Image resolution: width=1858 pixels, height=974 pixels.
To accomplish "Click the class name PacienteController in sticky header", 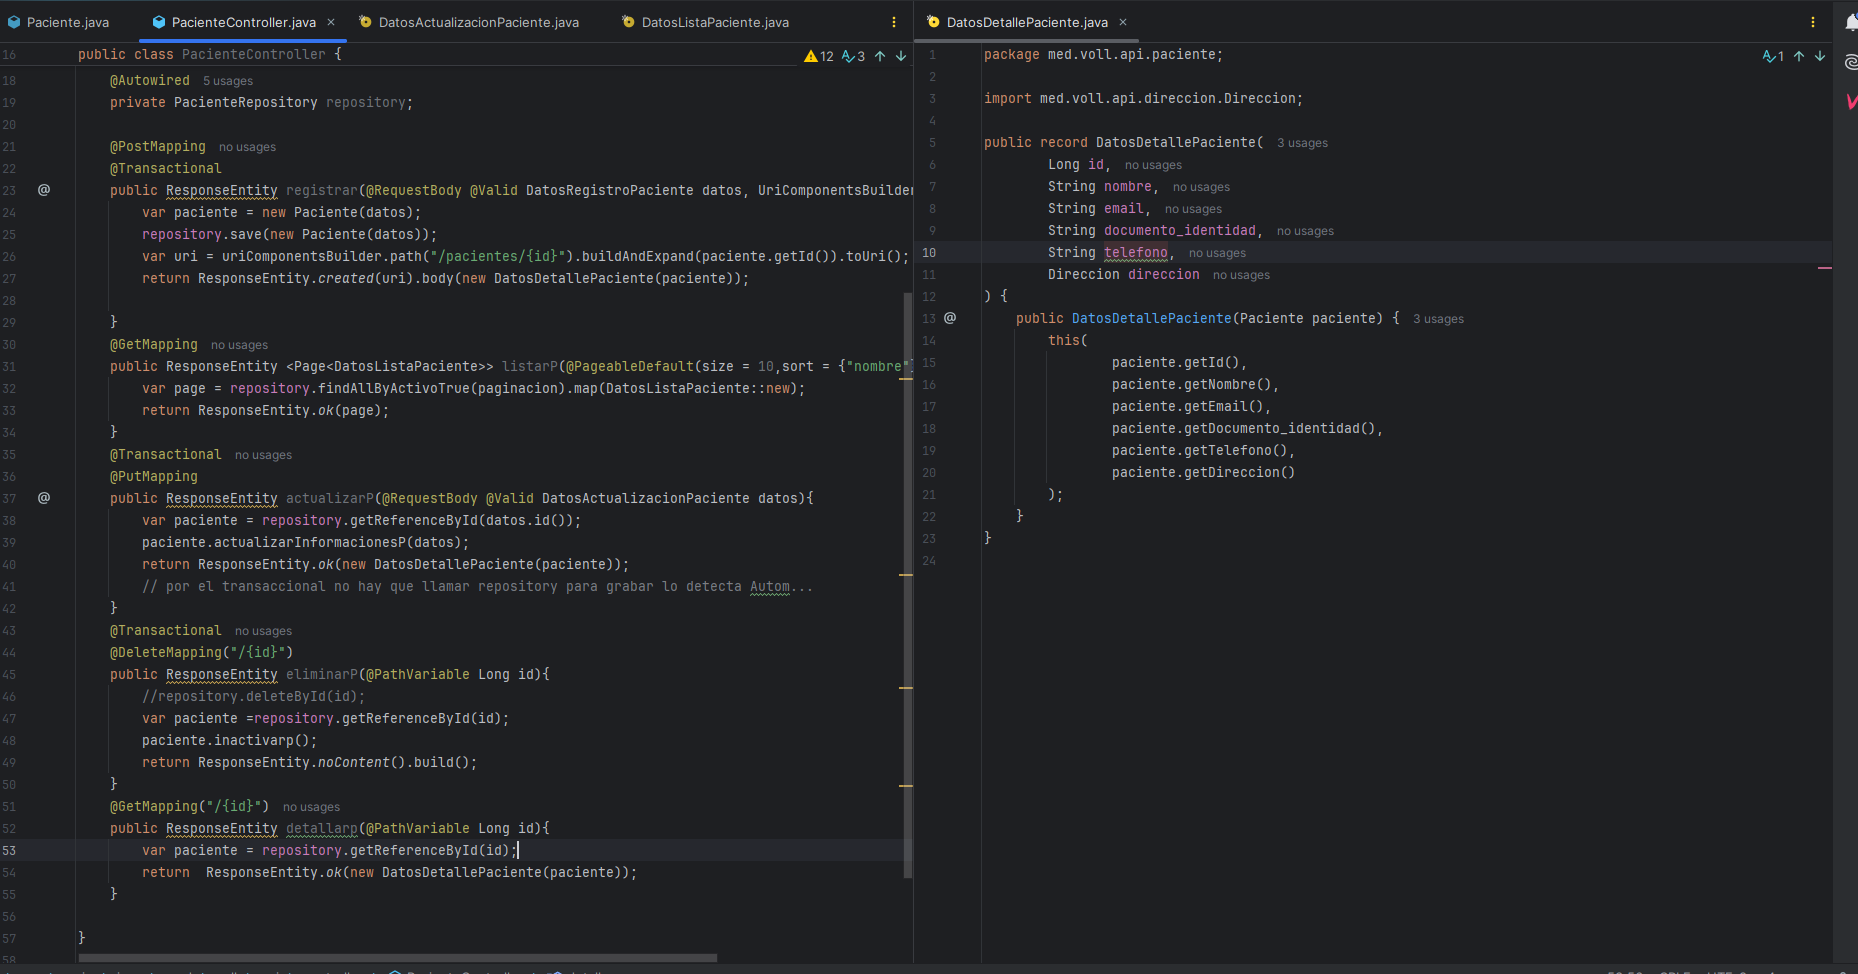I will [x=254, y=54].
